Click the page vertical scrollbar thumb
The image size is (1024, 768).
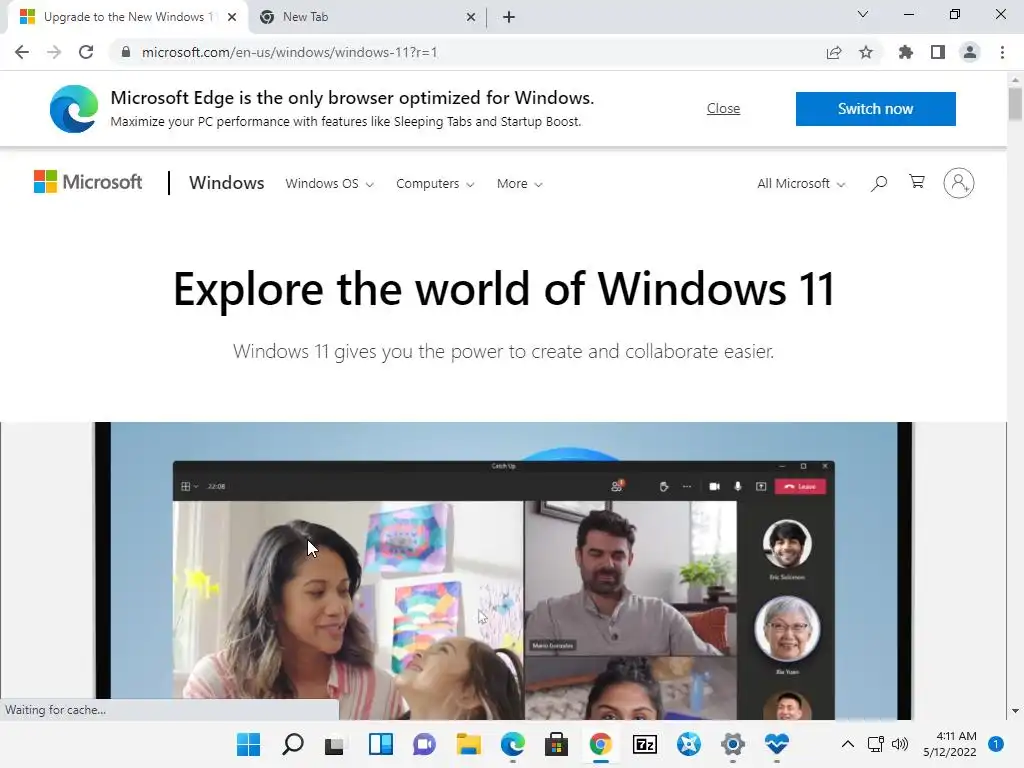point(1015,104)
